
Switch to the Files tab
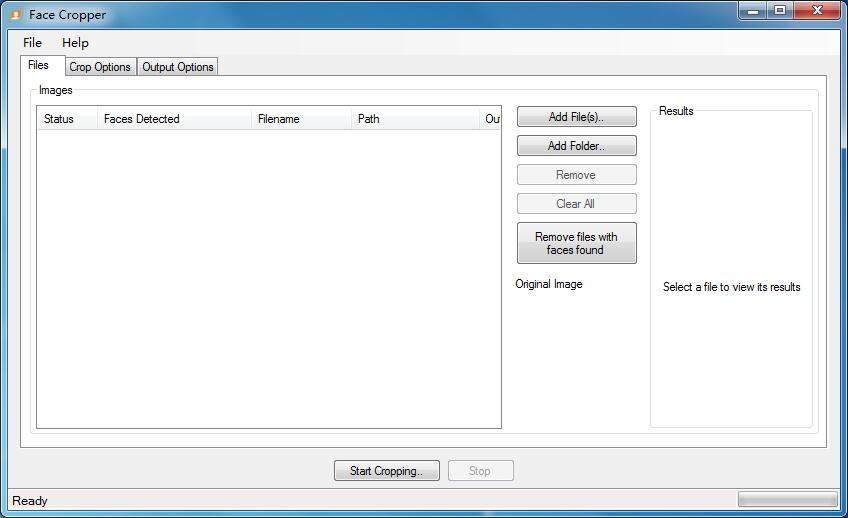coord(39,66)
